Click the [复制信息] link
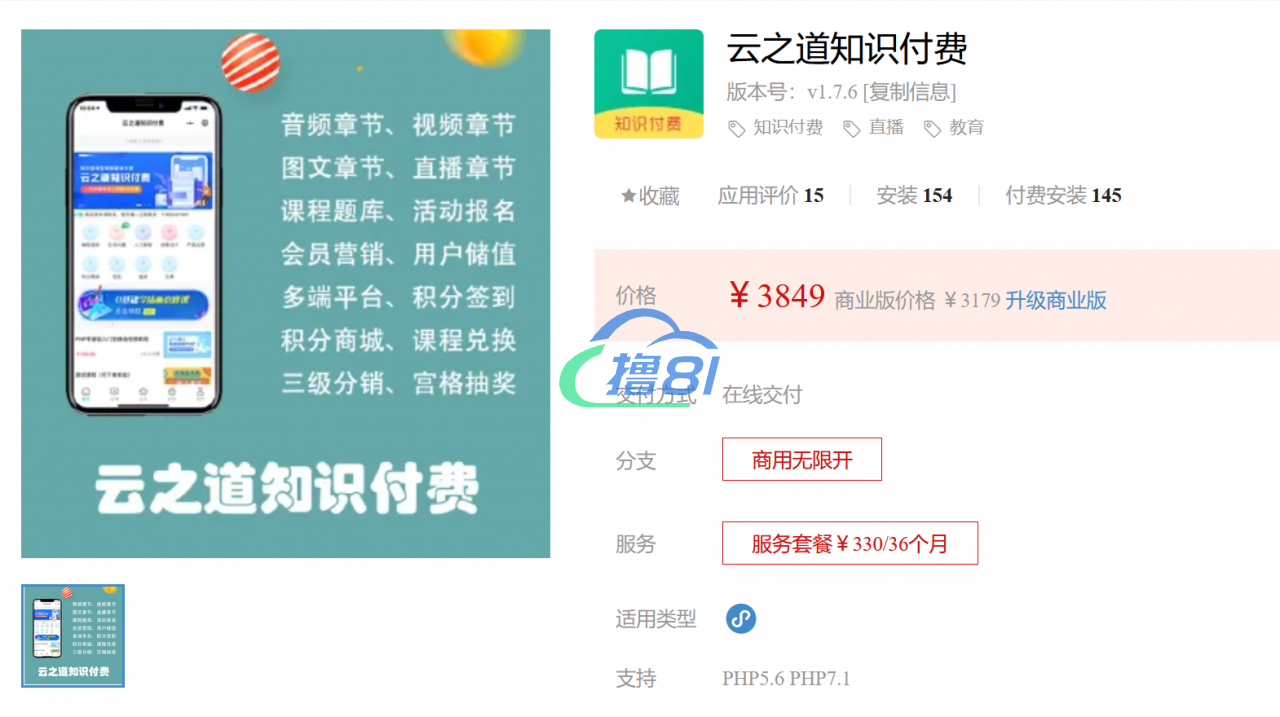Image resolution: width=1280 pixels, height=717 pixels. [x=909, y=92]
